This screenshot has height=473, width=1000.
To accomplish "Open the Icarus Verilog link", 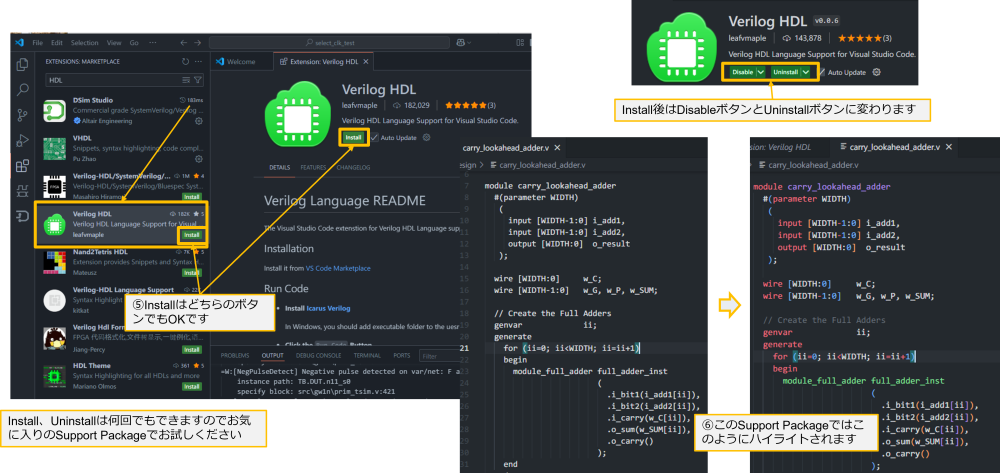I will point(328,308).
